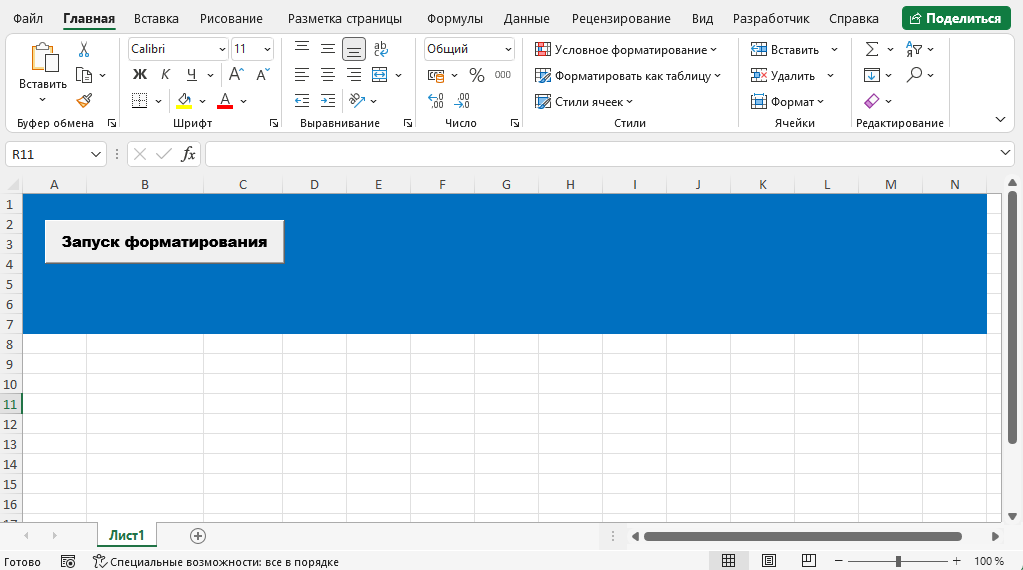
Task: Click the Decrease Indent icon
Action: [301, 100]
